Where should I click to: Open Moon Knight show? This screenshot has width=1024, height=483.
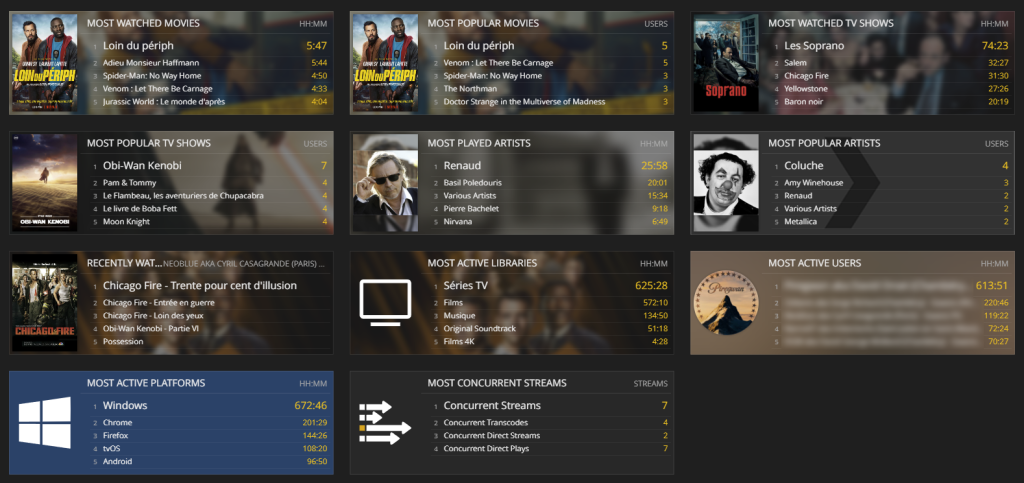point(126,222)
